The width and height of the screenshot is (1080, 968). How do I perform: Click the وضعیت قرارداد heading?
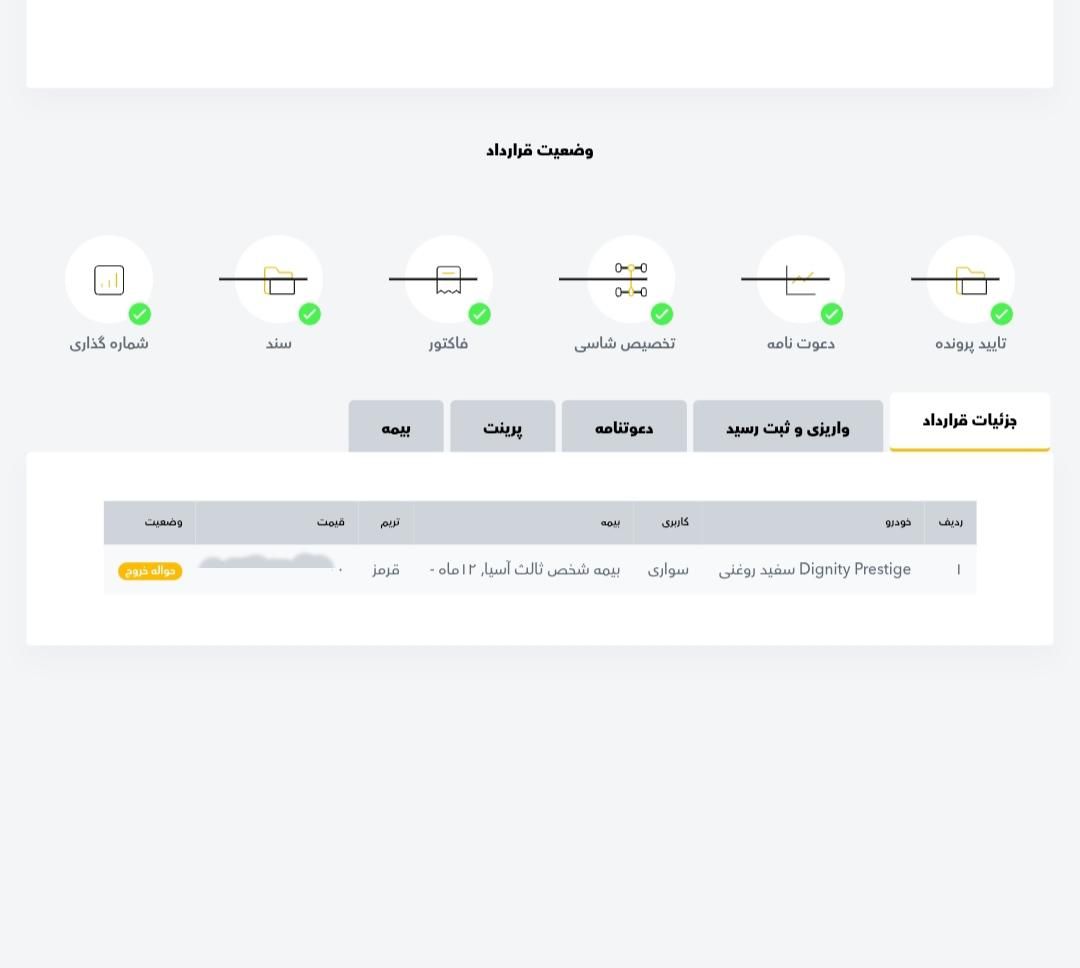click(540, 150)
